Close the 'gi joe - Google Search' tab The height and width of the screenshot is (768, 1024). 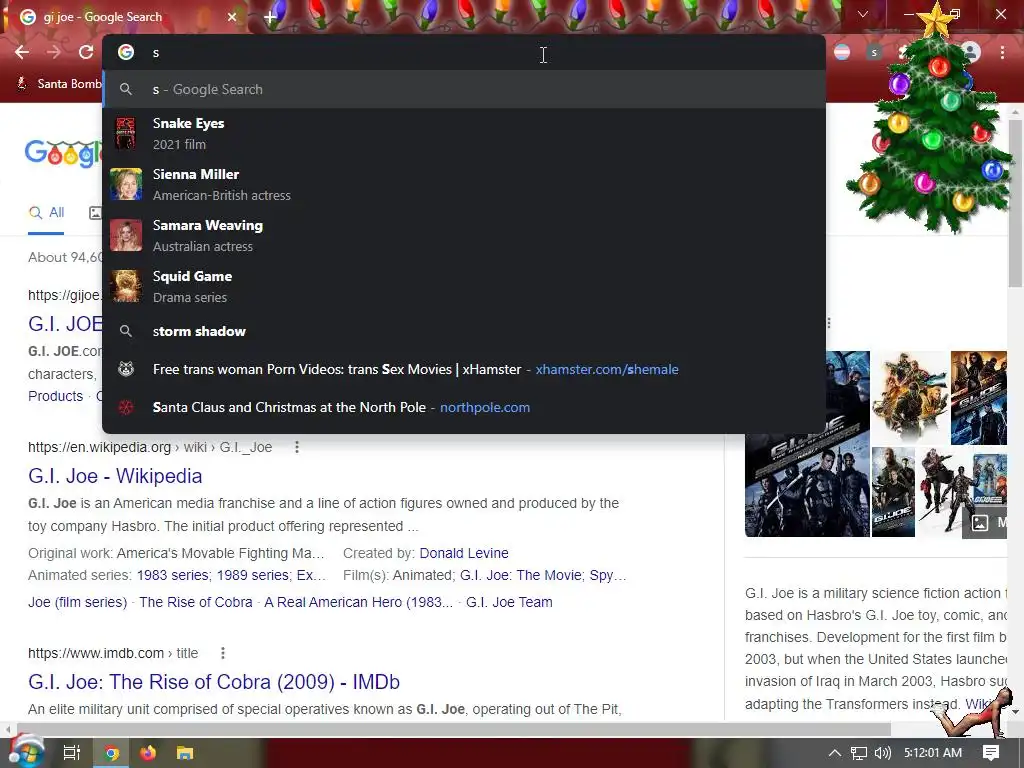pyautogui.click(x=232, y=17)
